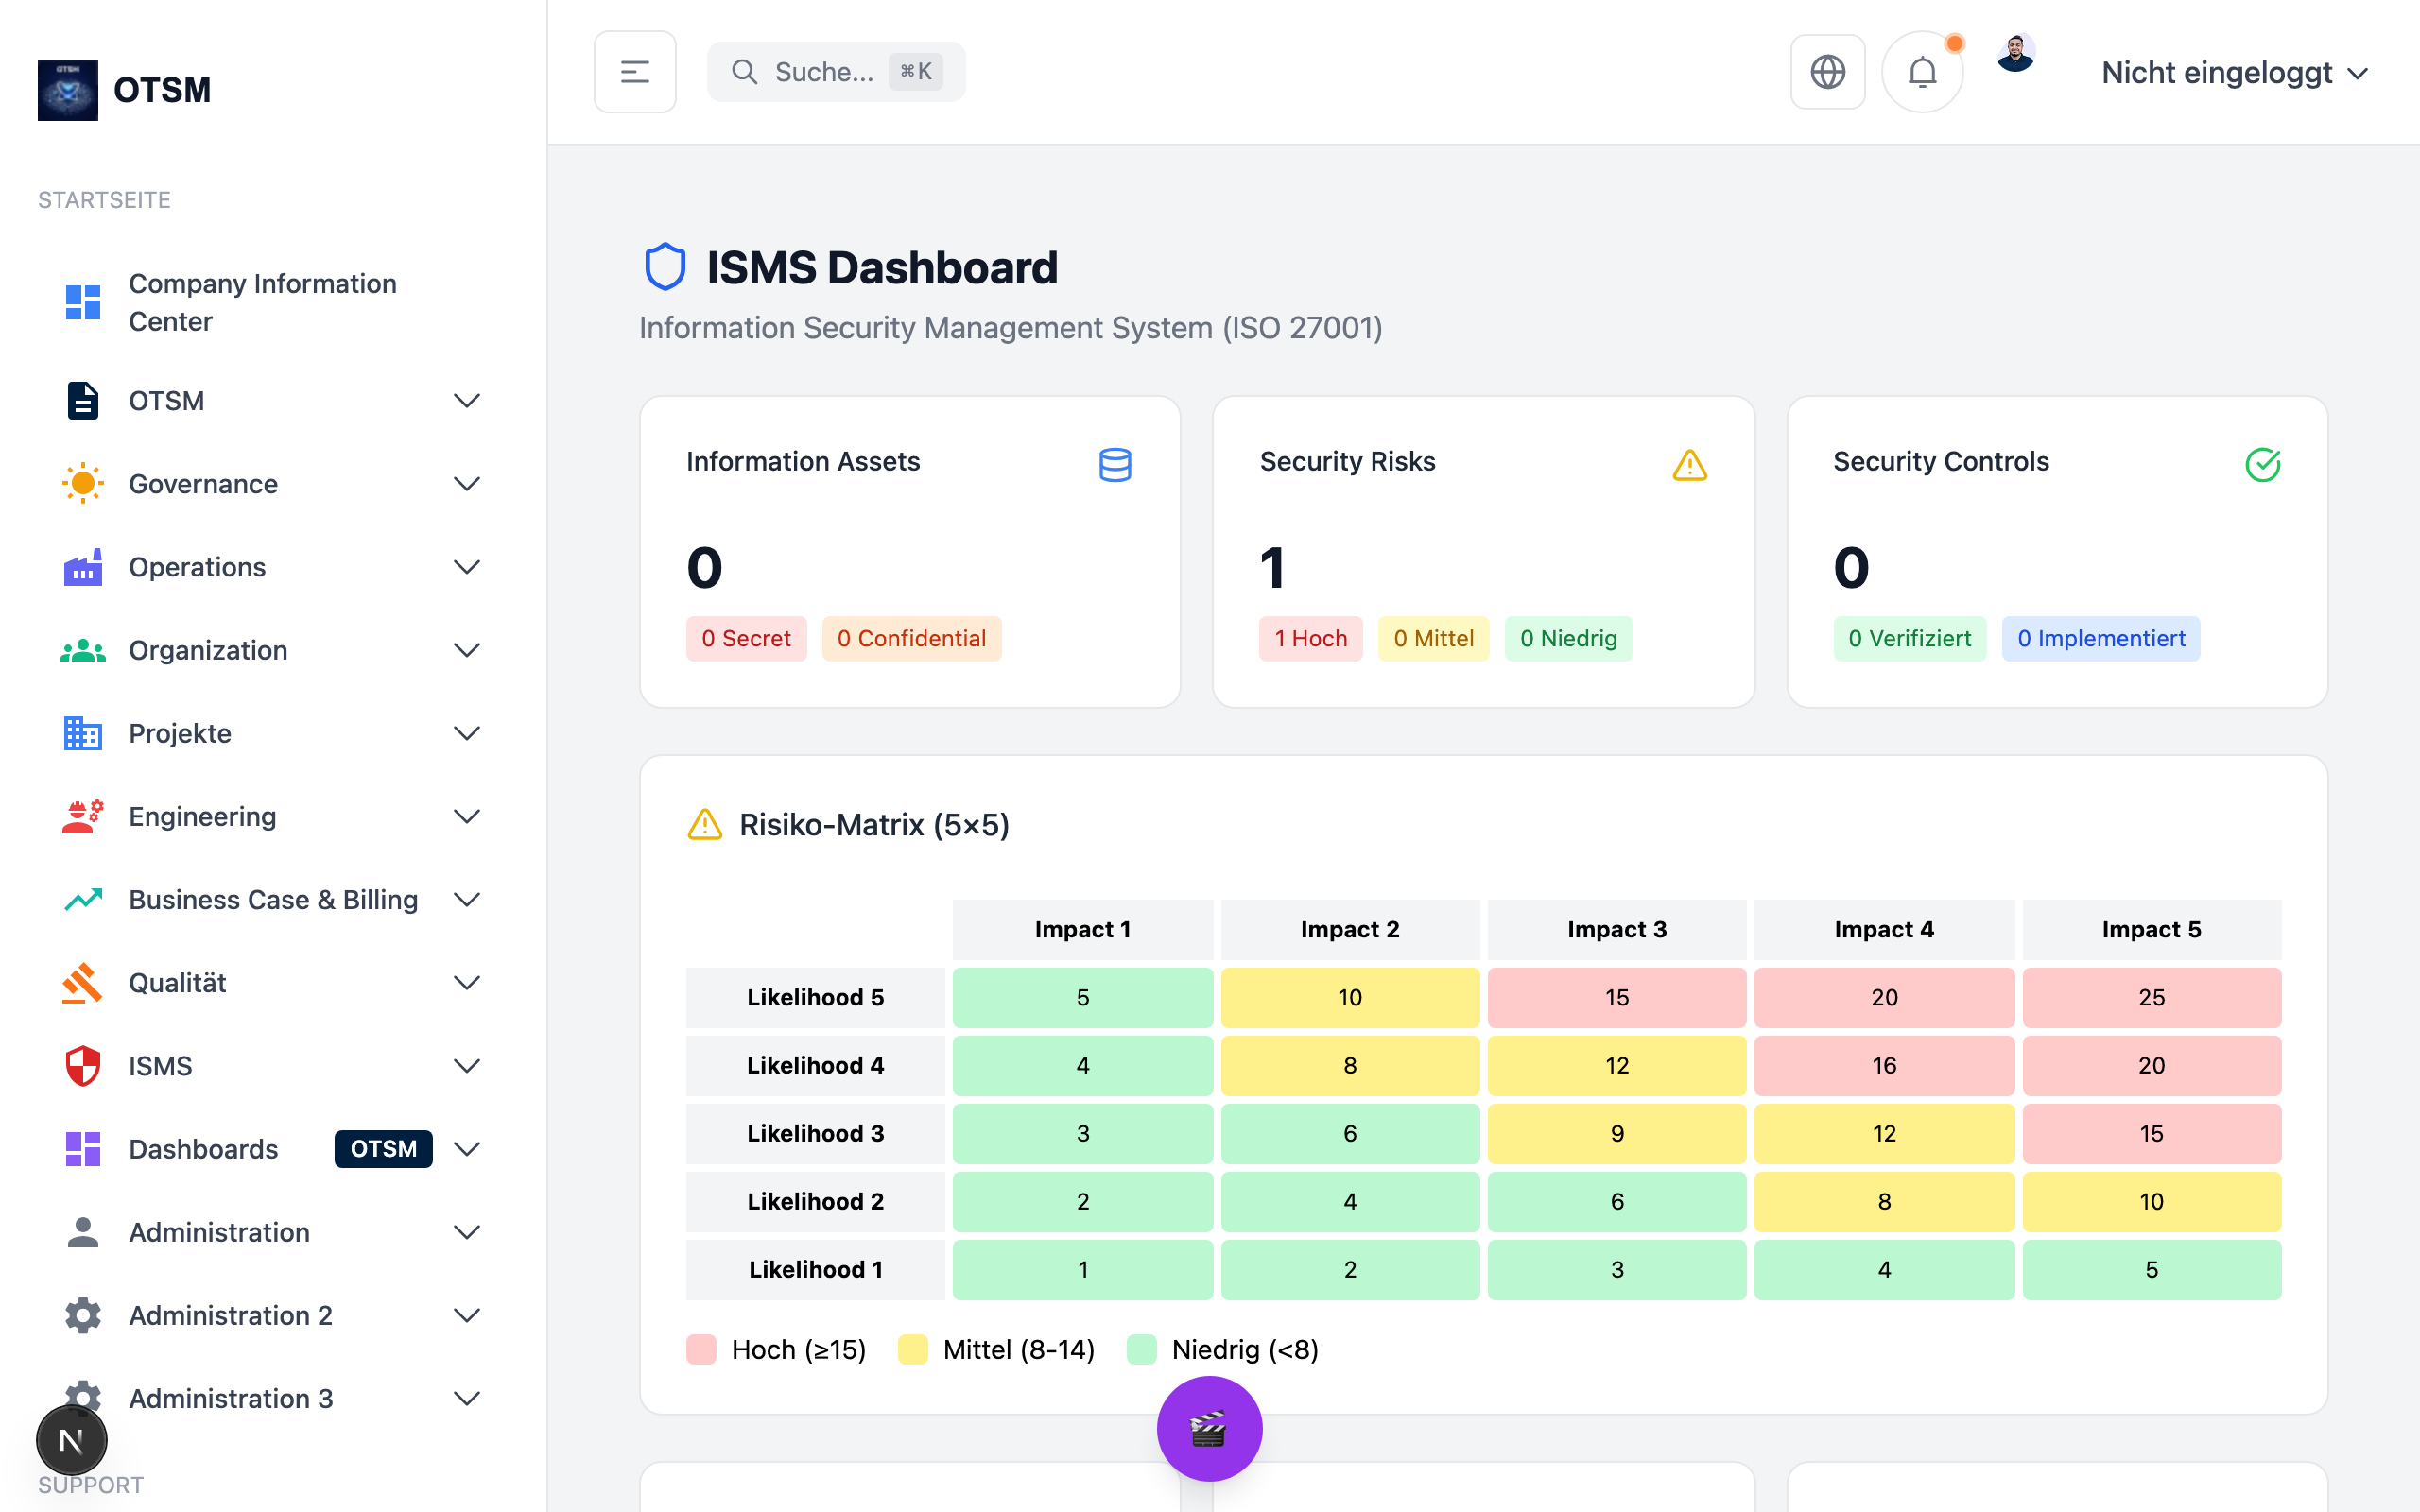Screen dimensions: 2420x1512
Task: Click the round N badge icon
Action: coord(71,1440)
